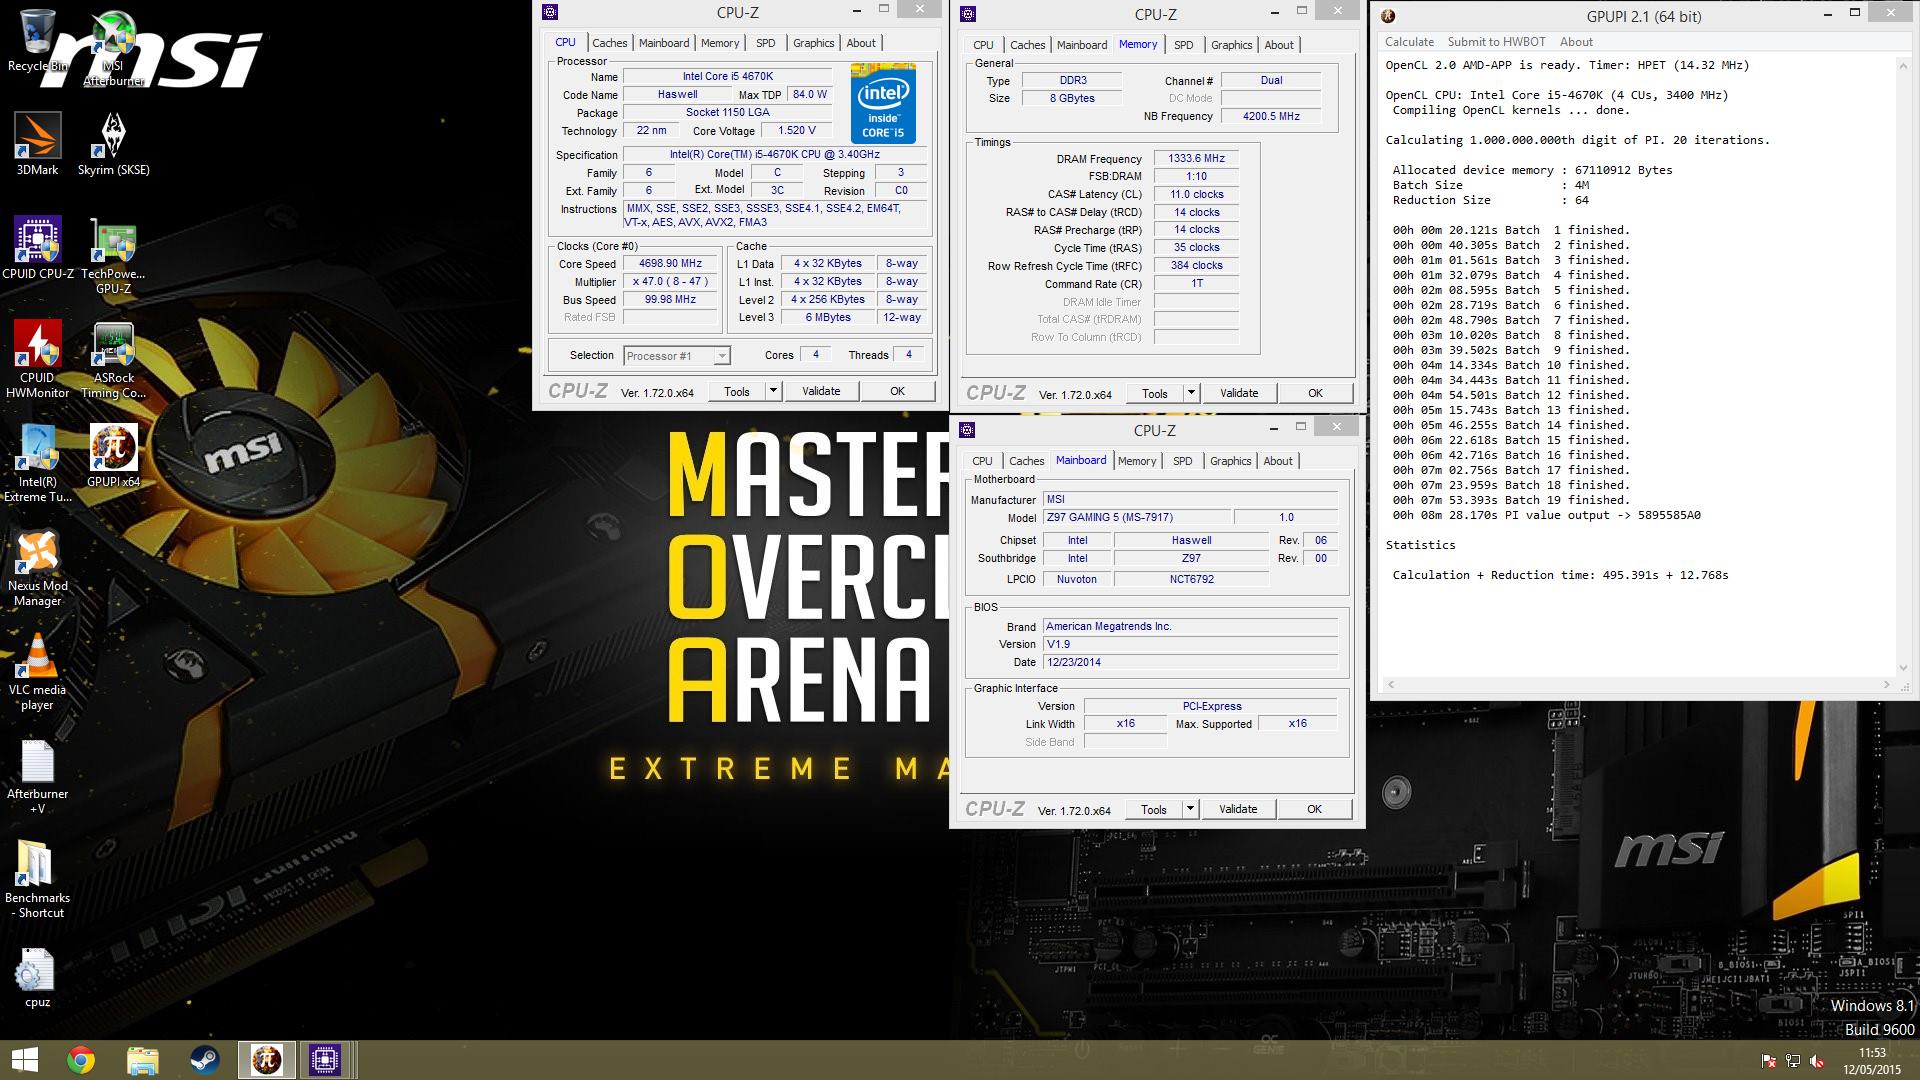Click Tools button in Mainboard window
1920x1080 pixels.
1154,809
